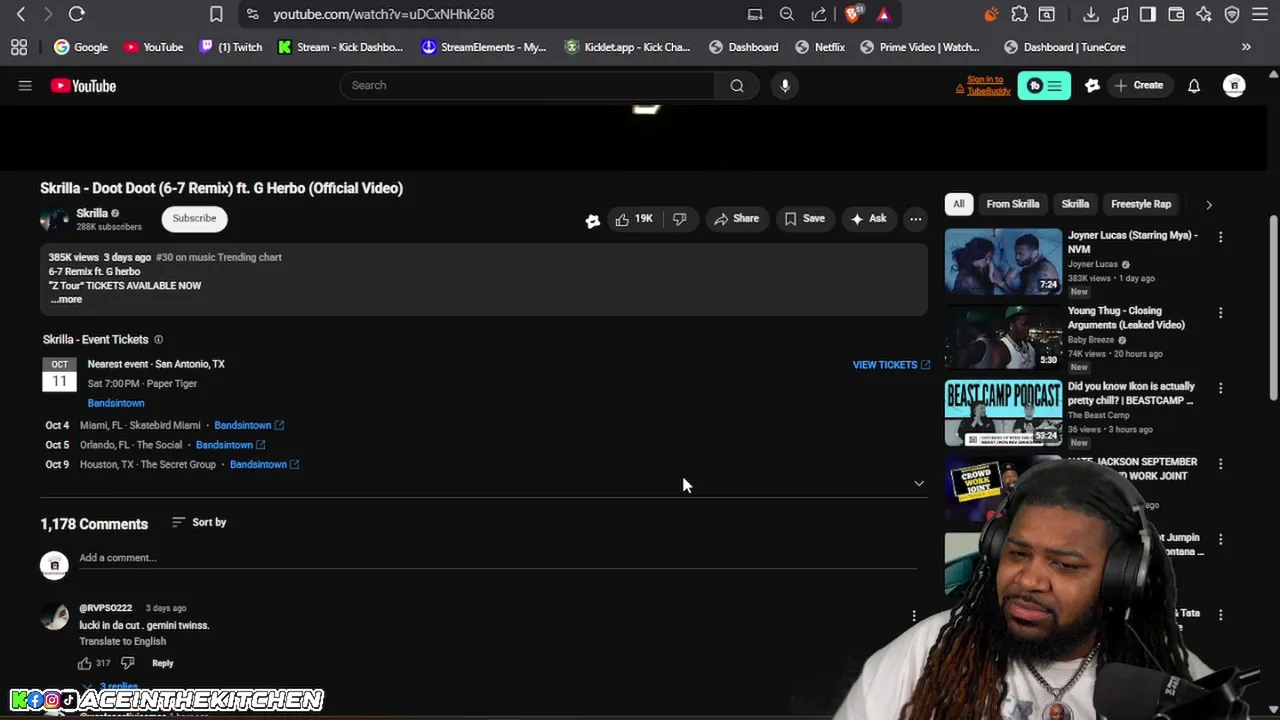
Task: Open the Netflix bookmark
Action: tap(820, 47)
